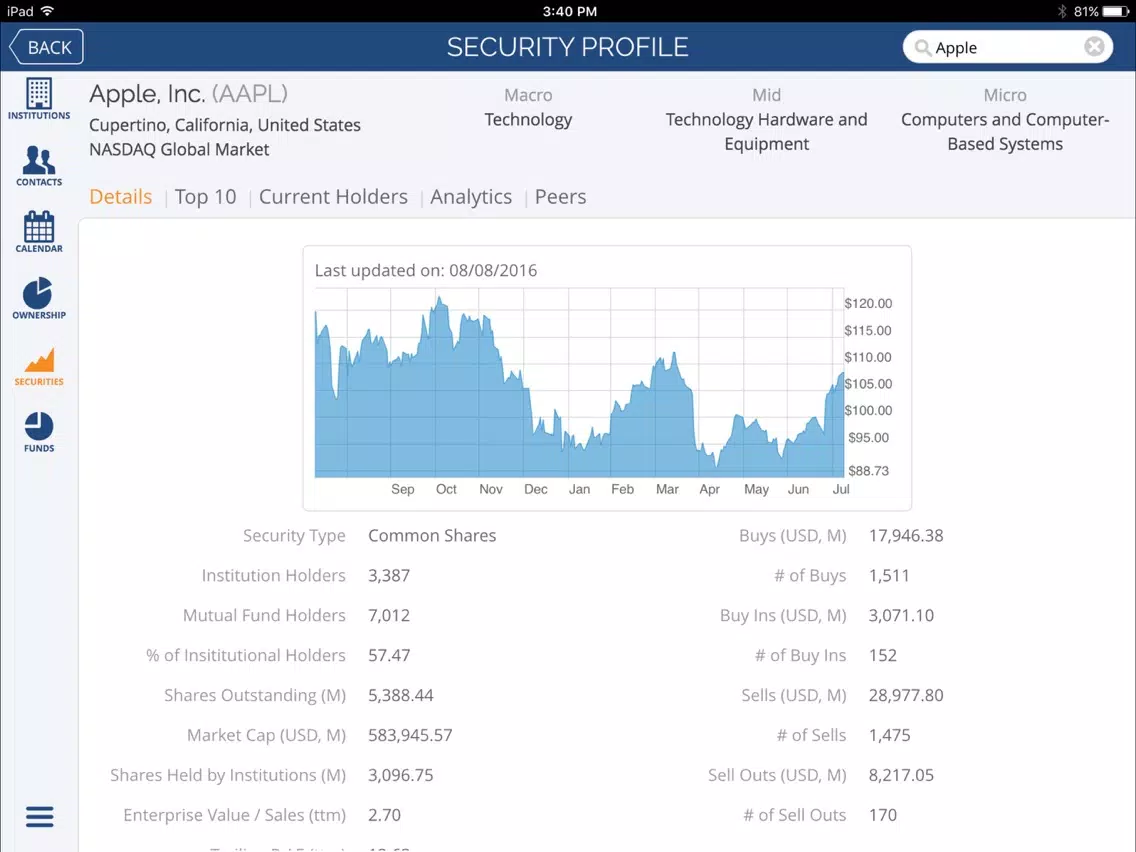This screenshot has width=1136, height=852.
Task: Tap the $120.00 axis label
Action: [868, 304]
